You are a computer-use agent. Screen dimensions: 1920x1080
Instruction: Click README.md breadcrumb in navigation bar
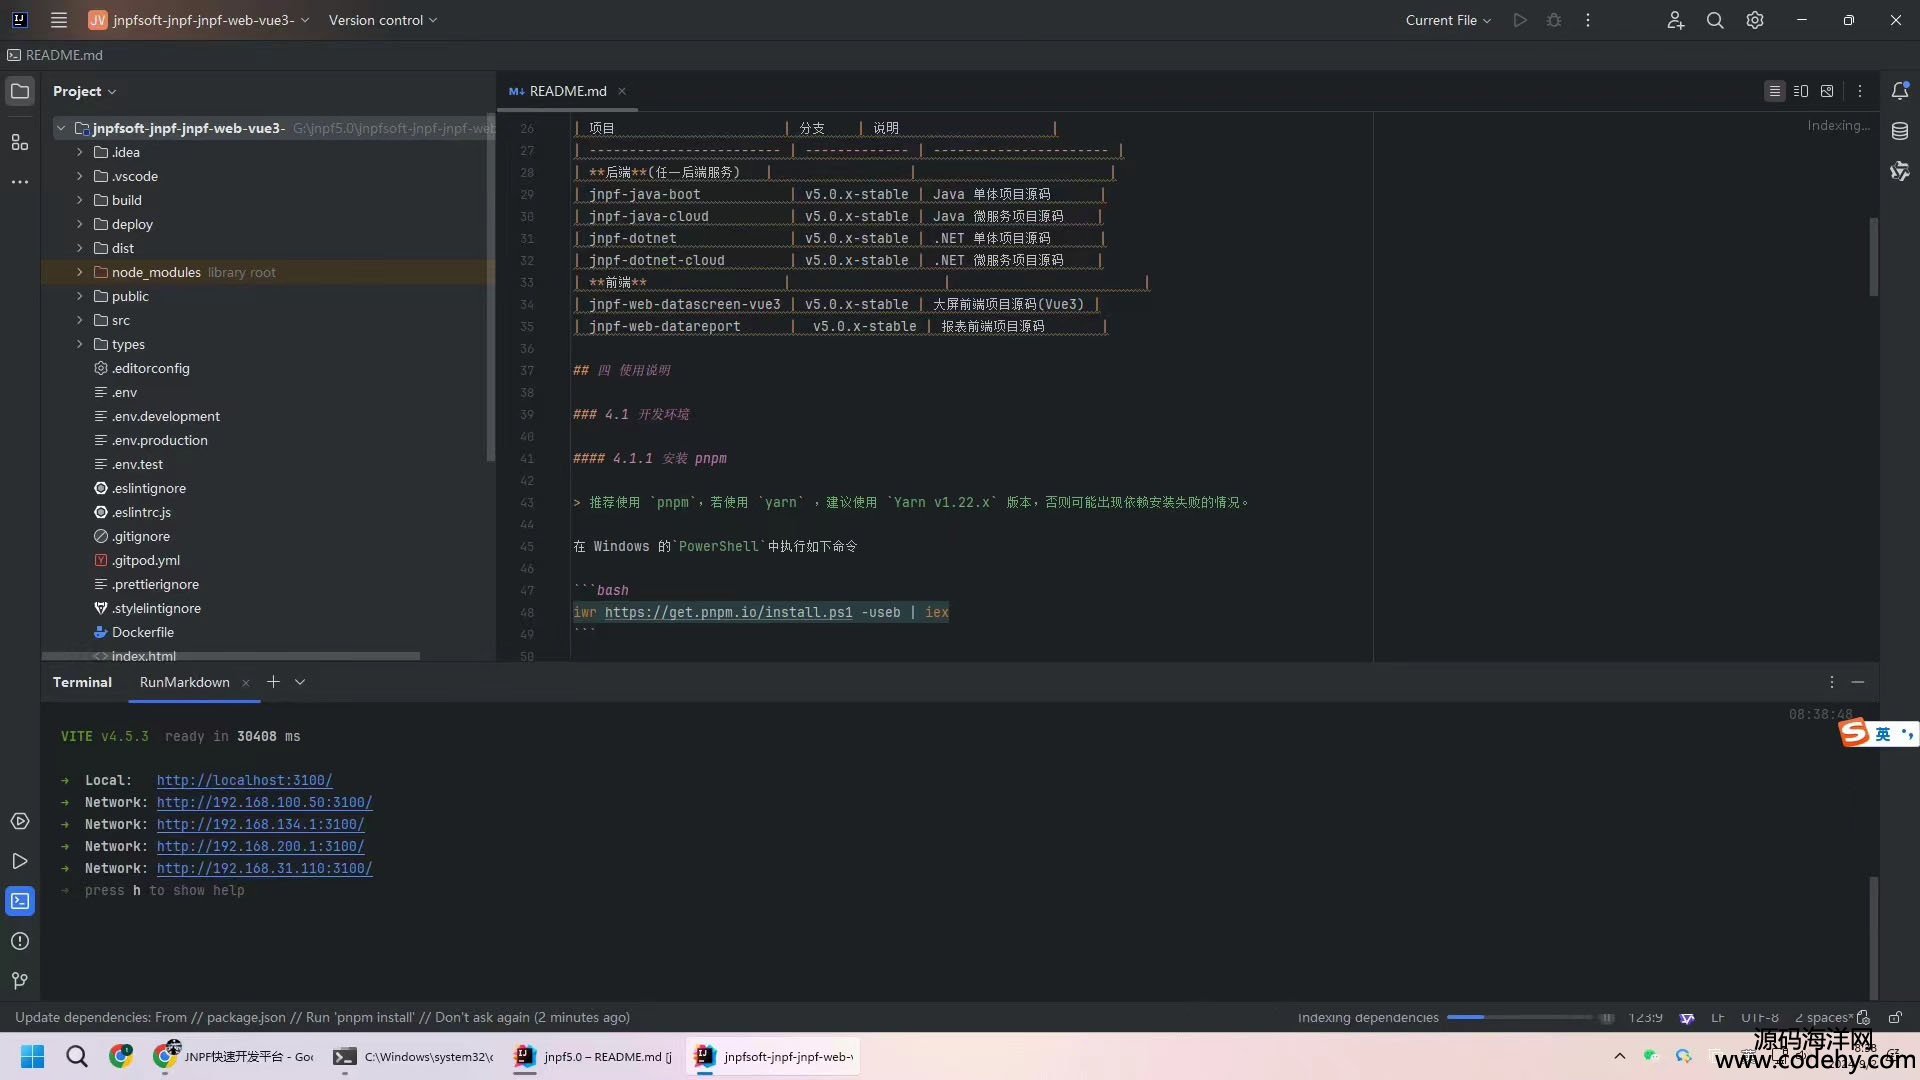(55, 55)
